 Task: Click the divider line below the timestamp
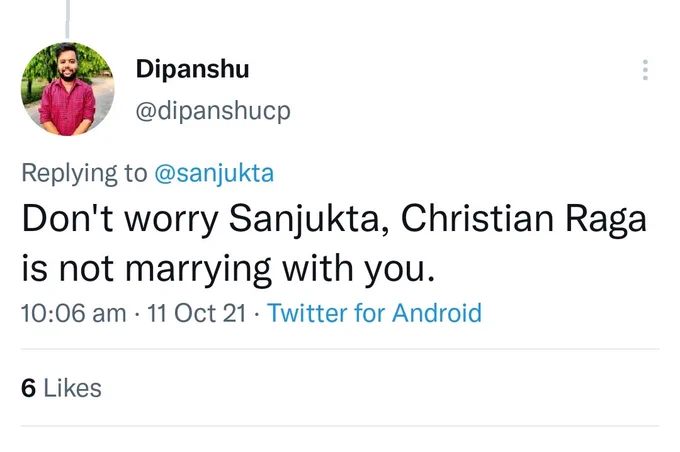click(x=340, y=349)
